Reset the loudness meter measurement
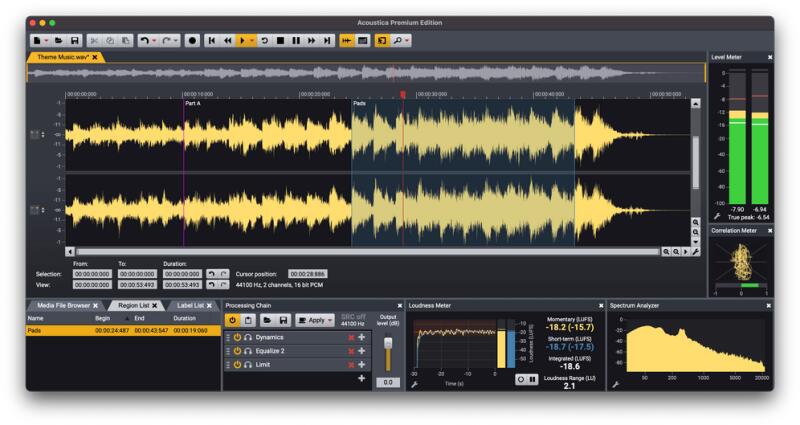800x425 pixels. coord(520,380)
